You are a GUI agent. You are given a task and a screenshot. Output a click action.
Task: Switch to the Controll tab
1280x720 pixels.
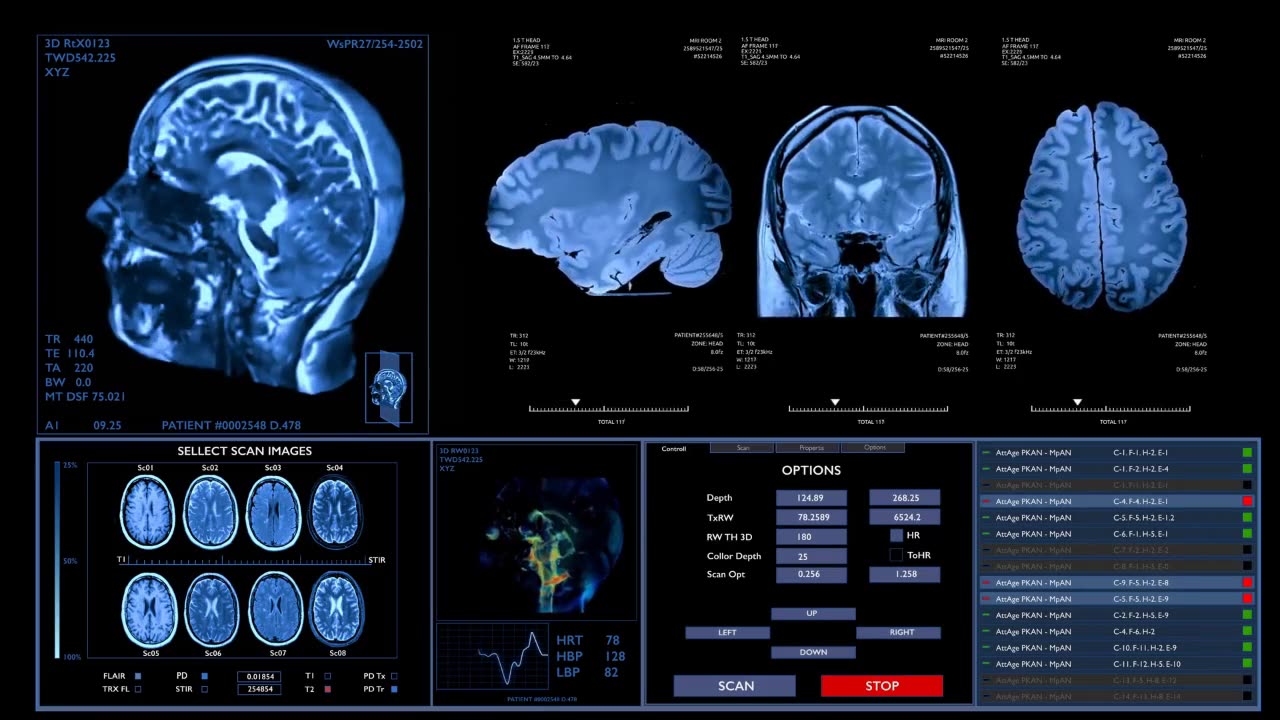pos(676,448)
